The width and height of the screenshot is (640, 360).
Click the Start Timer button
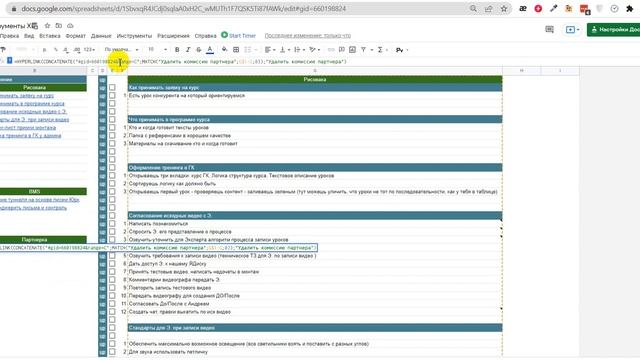pos(238,36)
